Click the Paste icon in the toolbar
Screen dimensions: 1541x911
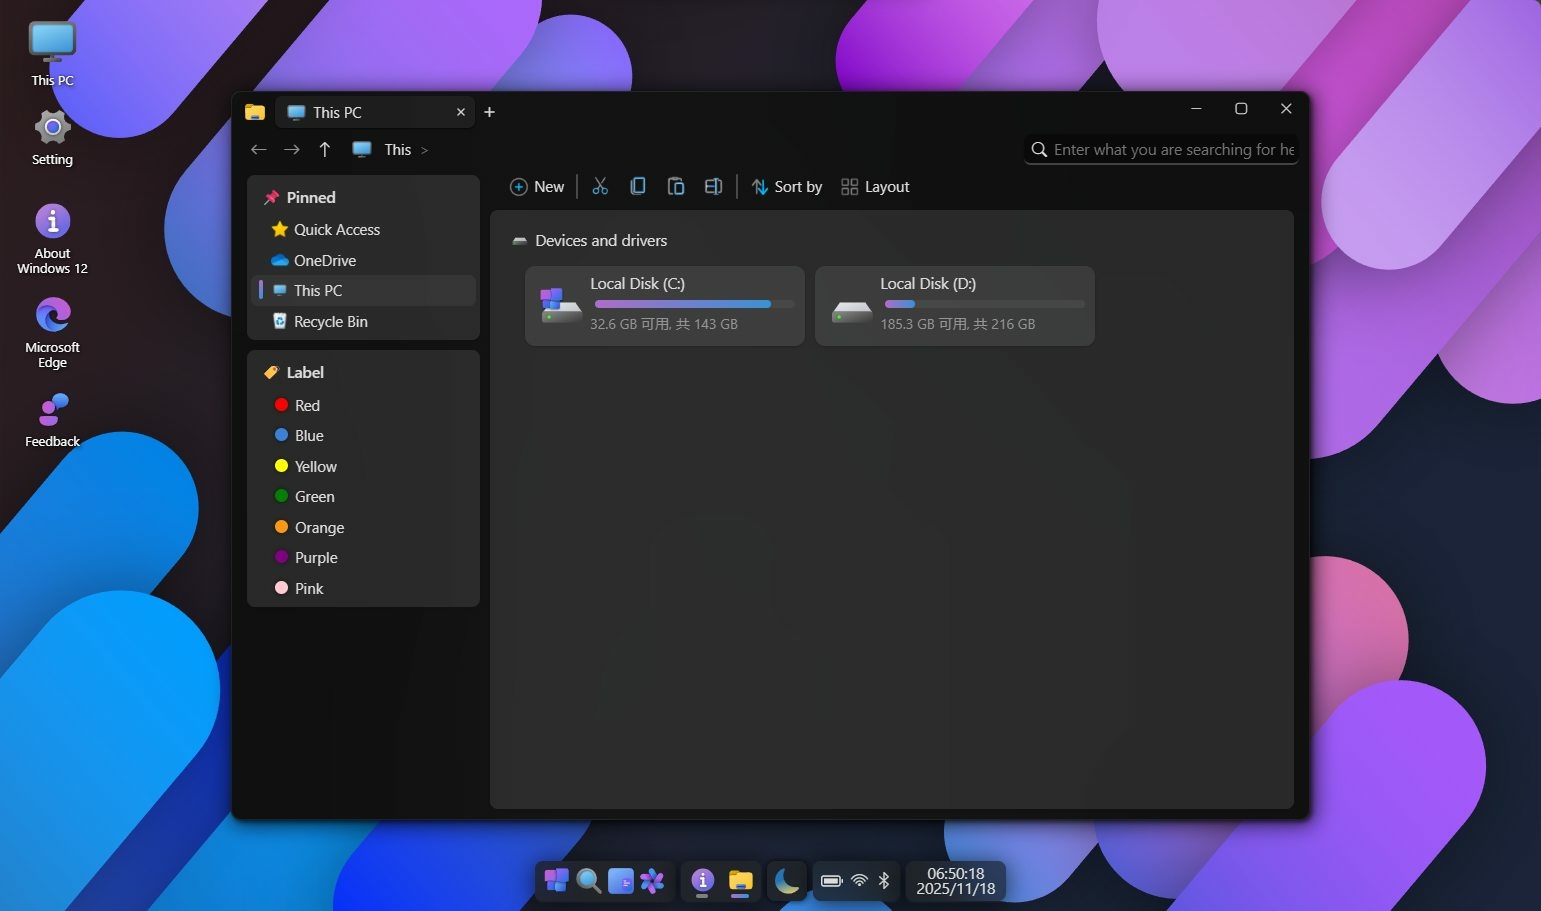coord(676,186)
